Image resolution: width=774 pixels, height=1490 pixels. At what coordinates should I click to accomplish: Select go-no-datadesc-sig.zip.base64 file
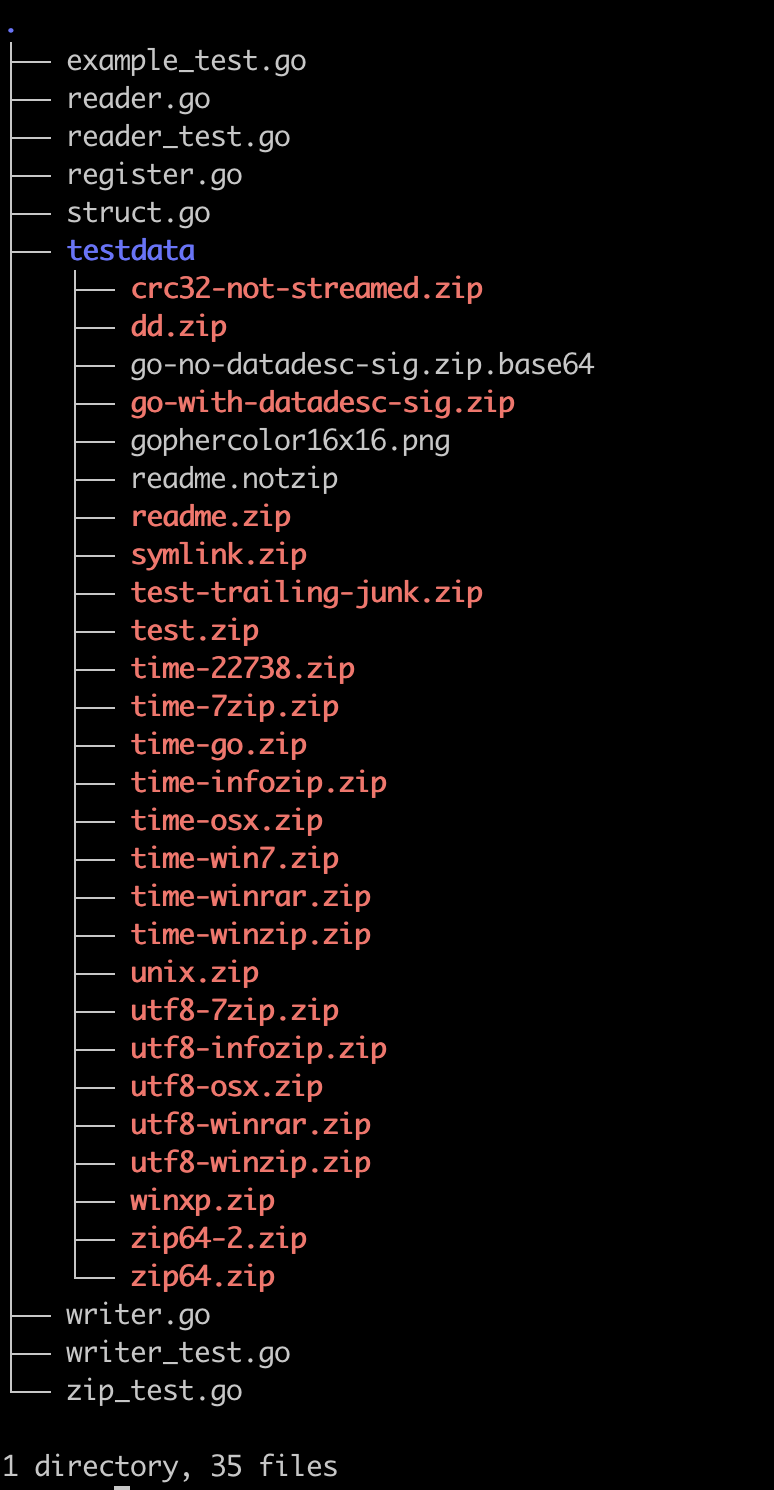(362, 365)
